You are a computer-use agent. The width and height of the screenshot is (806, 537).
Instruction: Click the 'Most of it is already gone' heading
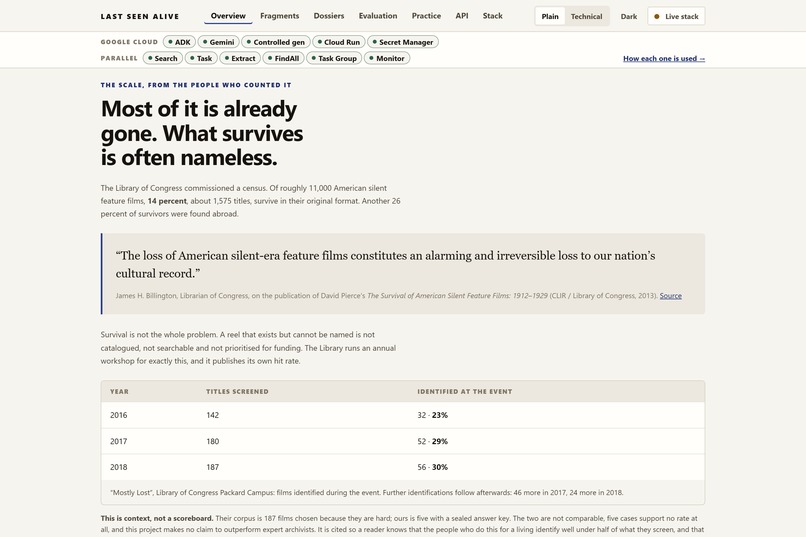point(202,134)
